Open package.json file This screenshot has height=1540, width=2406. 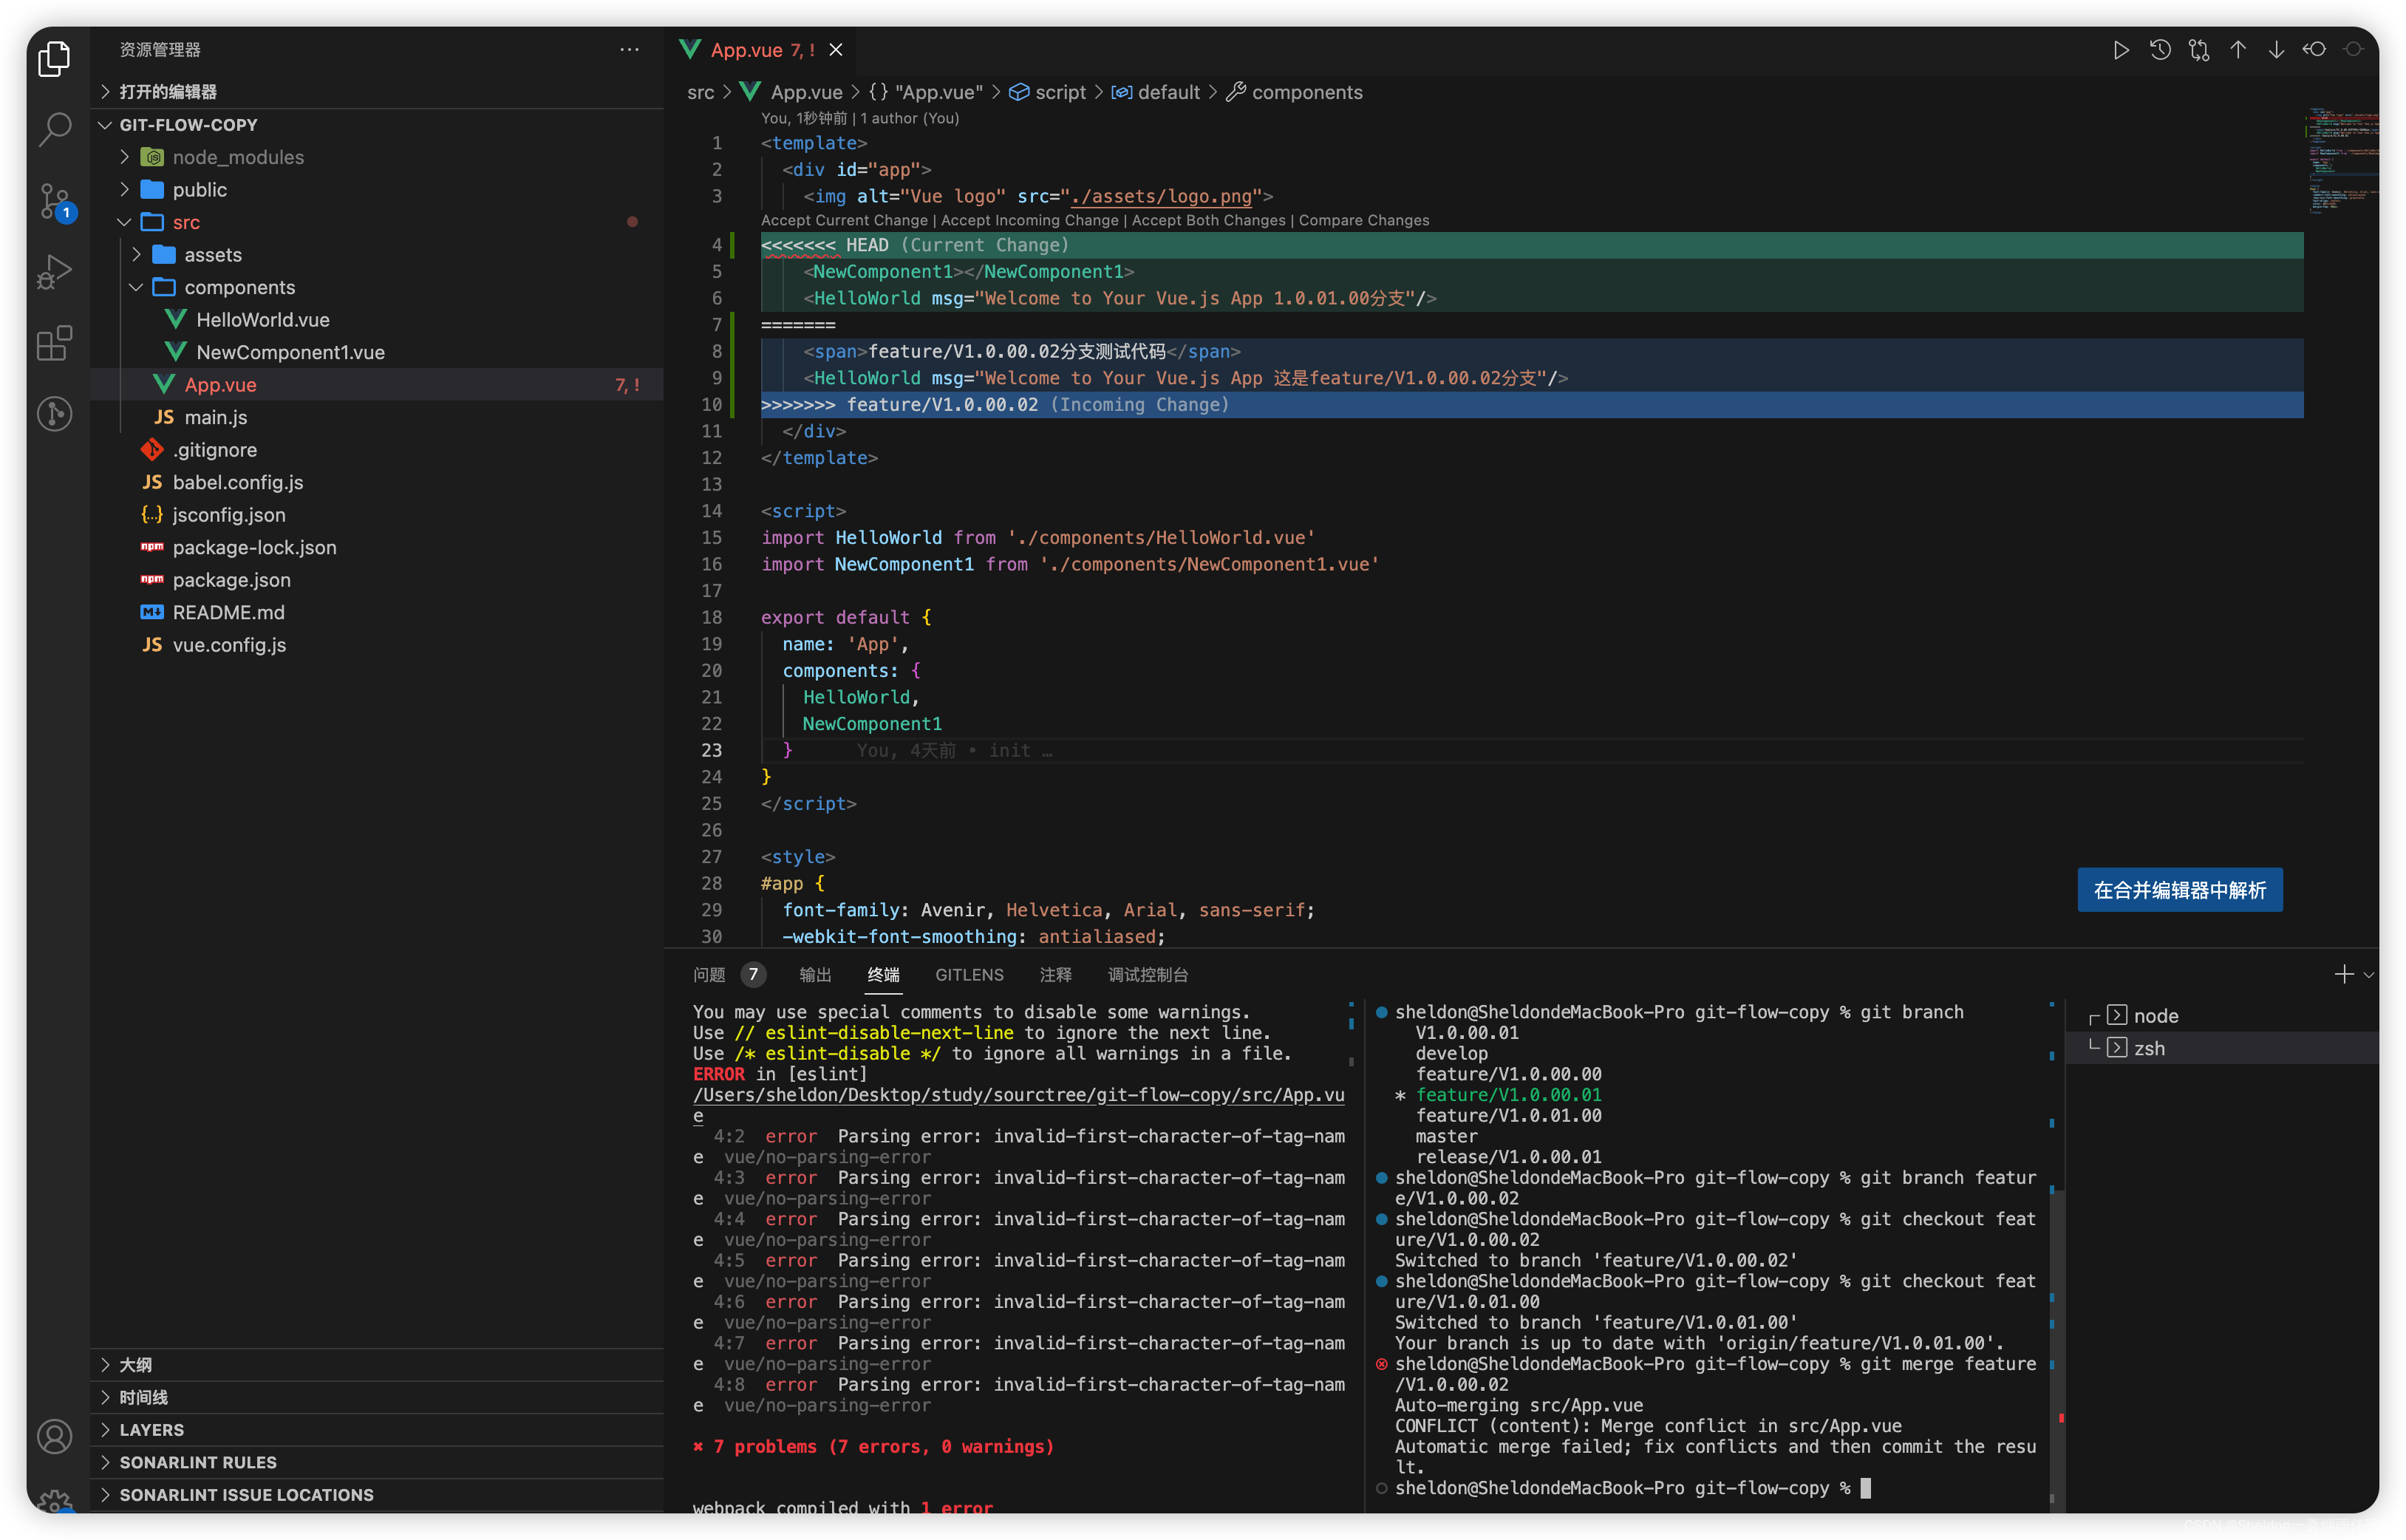[377, 579]
